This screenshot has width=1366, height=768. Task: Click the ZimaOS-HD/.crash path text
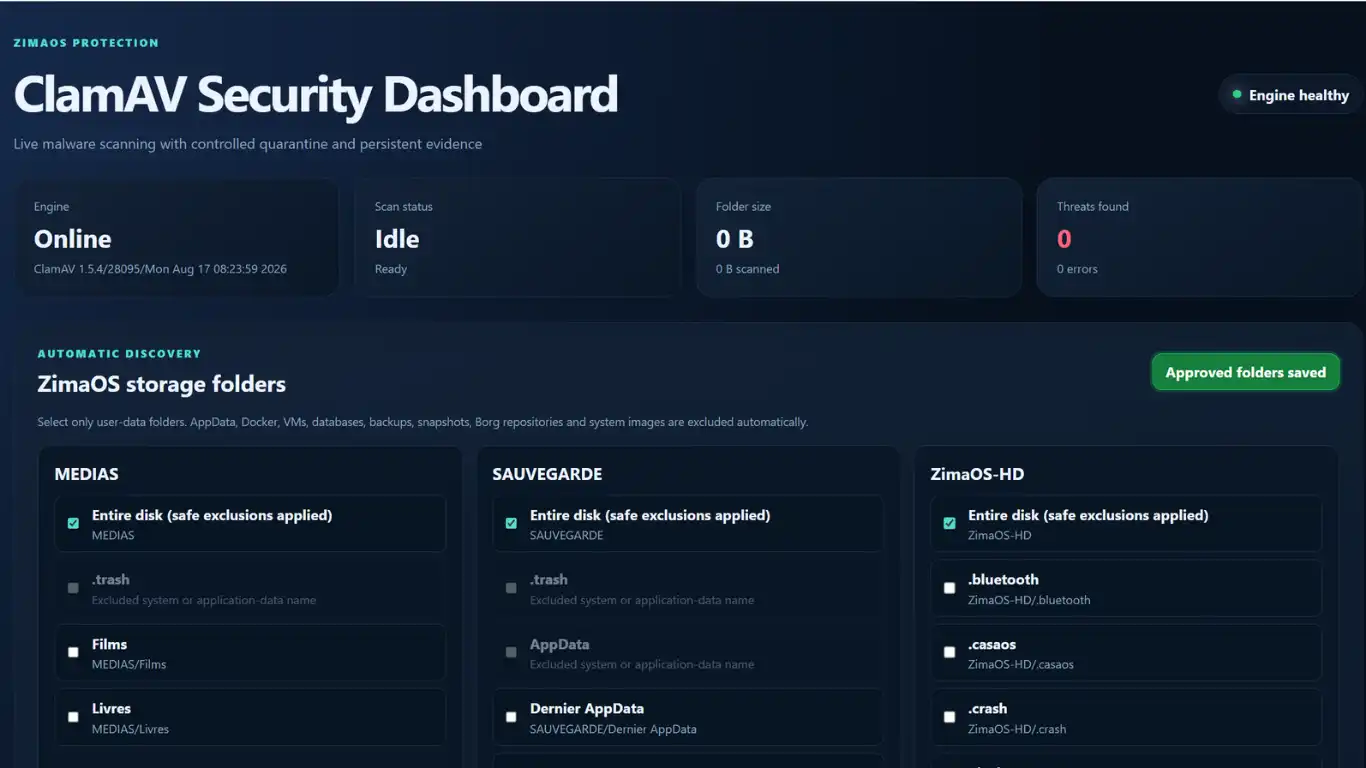click(x=1017, y=729)
